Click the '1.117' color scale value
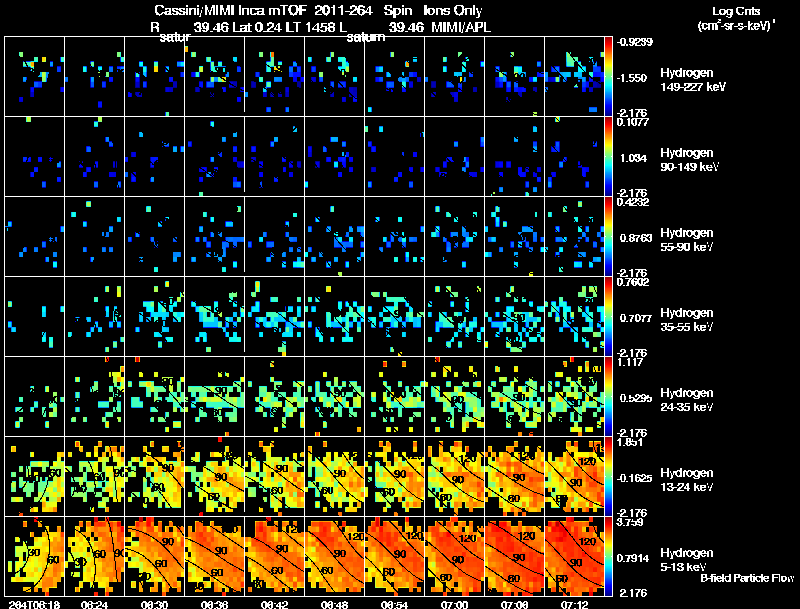 click(x=630, y=362)
